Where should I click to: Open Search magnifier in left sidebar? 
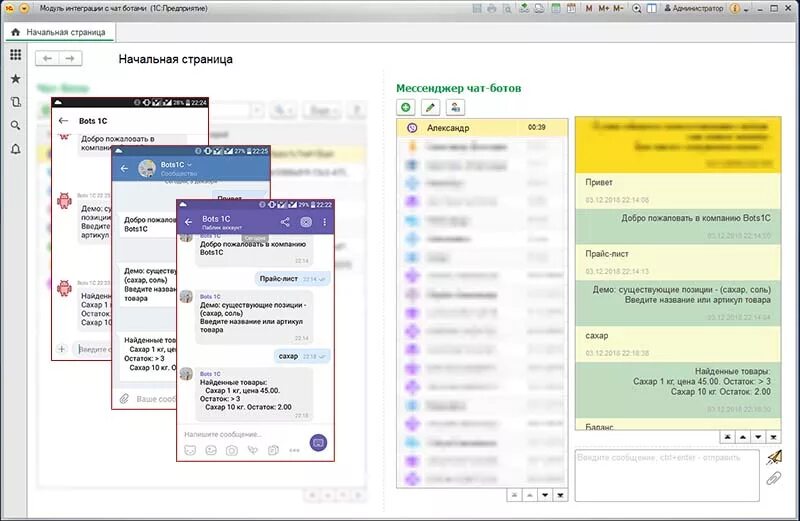click(x=15, y=126)
